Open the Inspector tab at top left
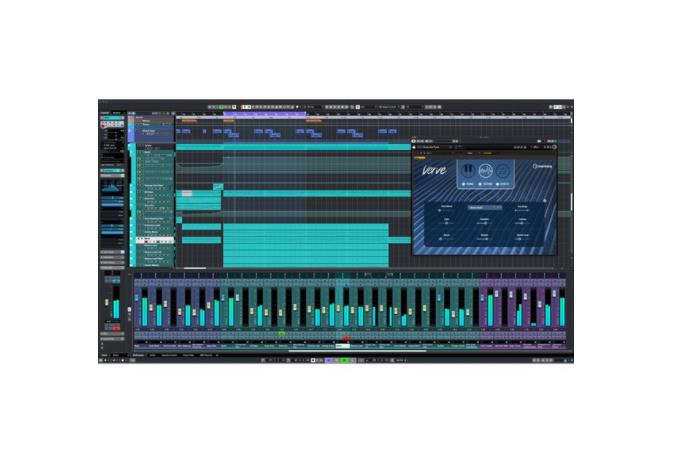 (106, 111)
